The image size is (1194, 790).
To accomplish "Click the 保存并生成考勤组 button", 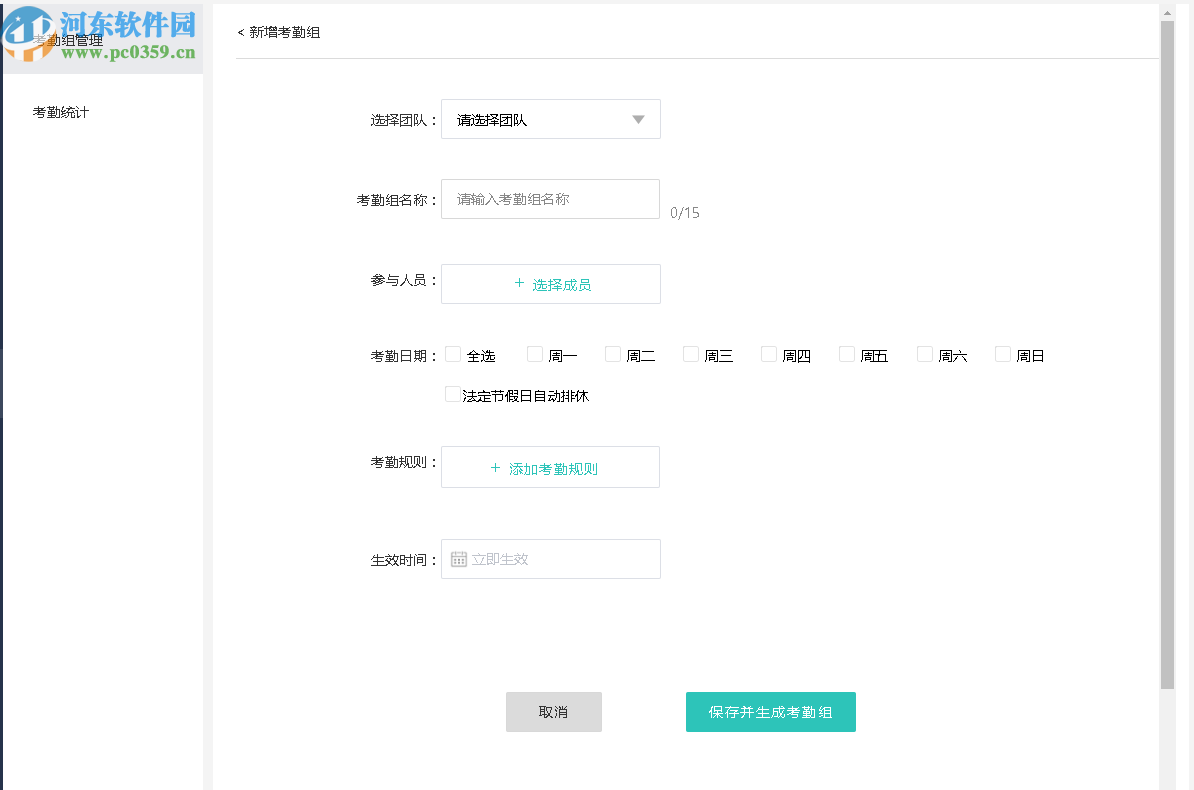I will coord(770,711).
